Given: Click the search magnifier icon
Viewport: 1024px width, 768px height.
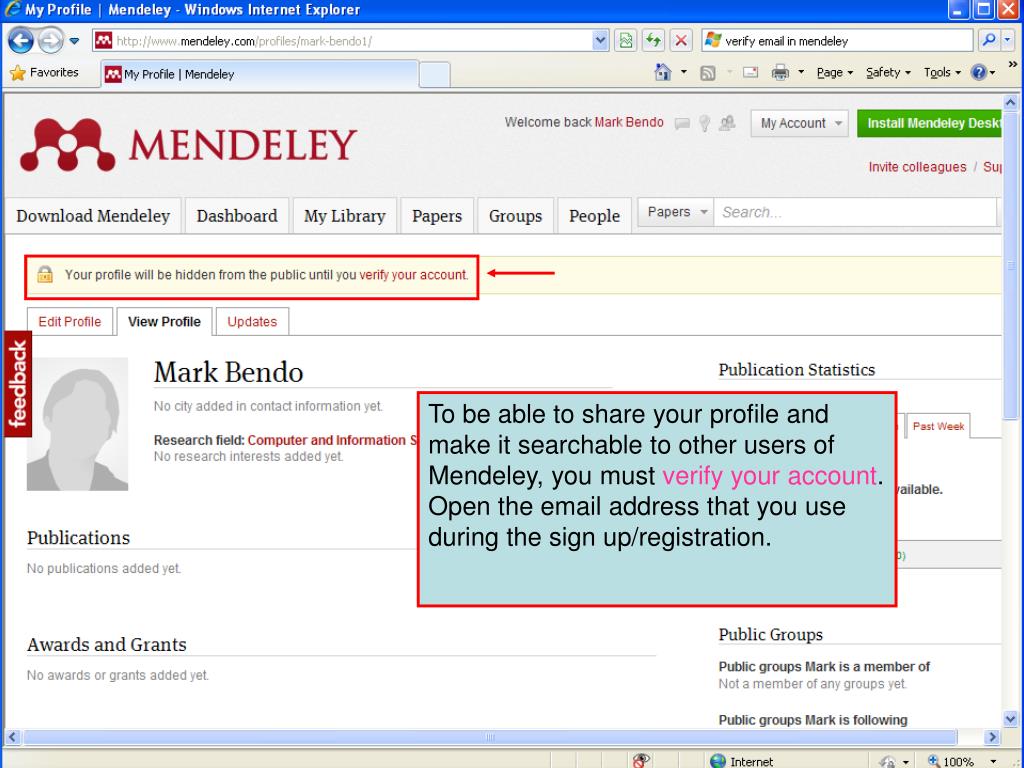Looking at the screenshot, I should pos(989,40).
